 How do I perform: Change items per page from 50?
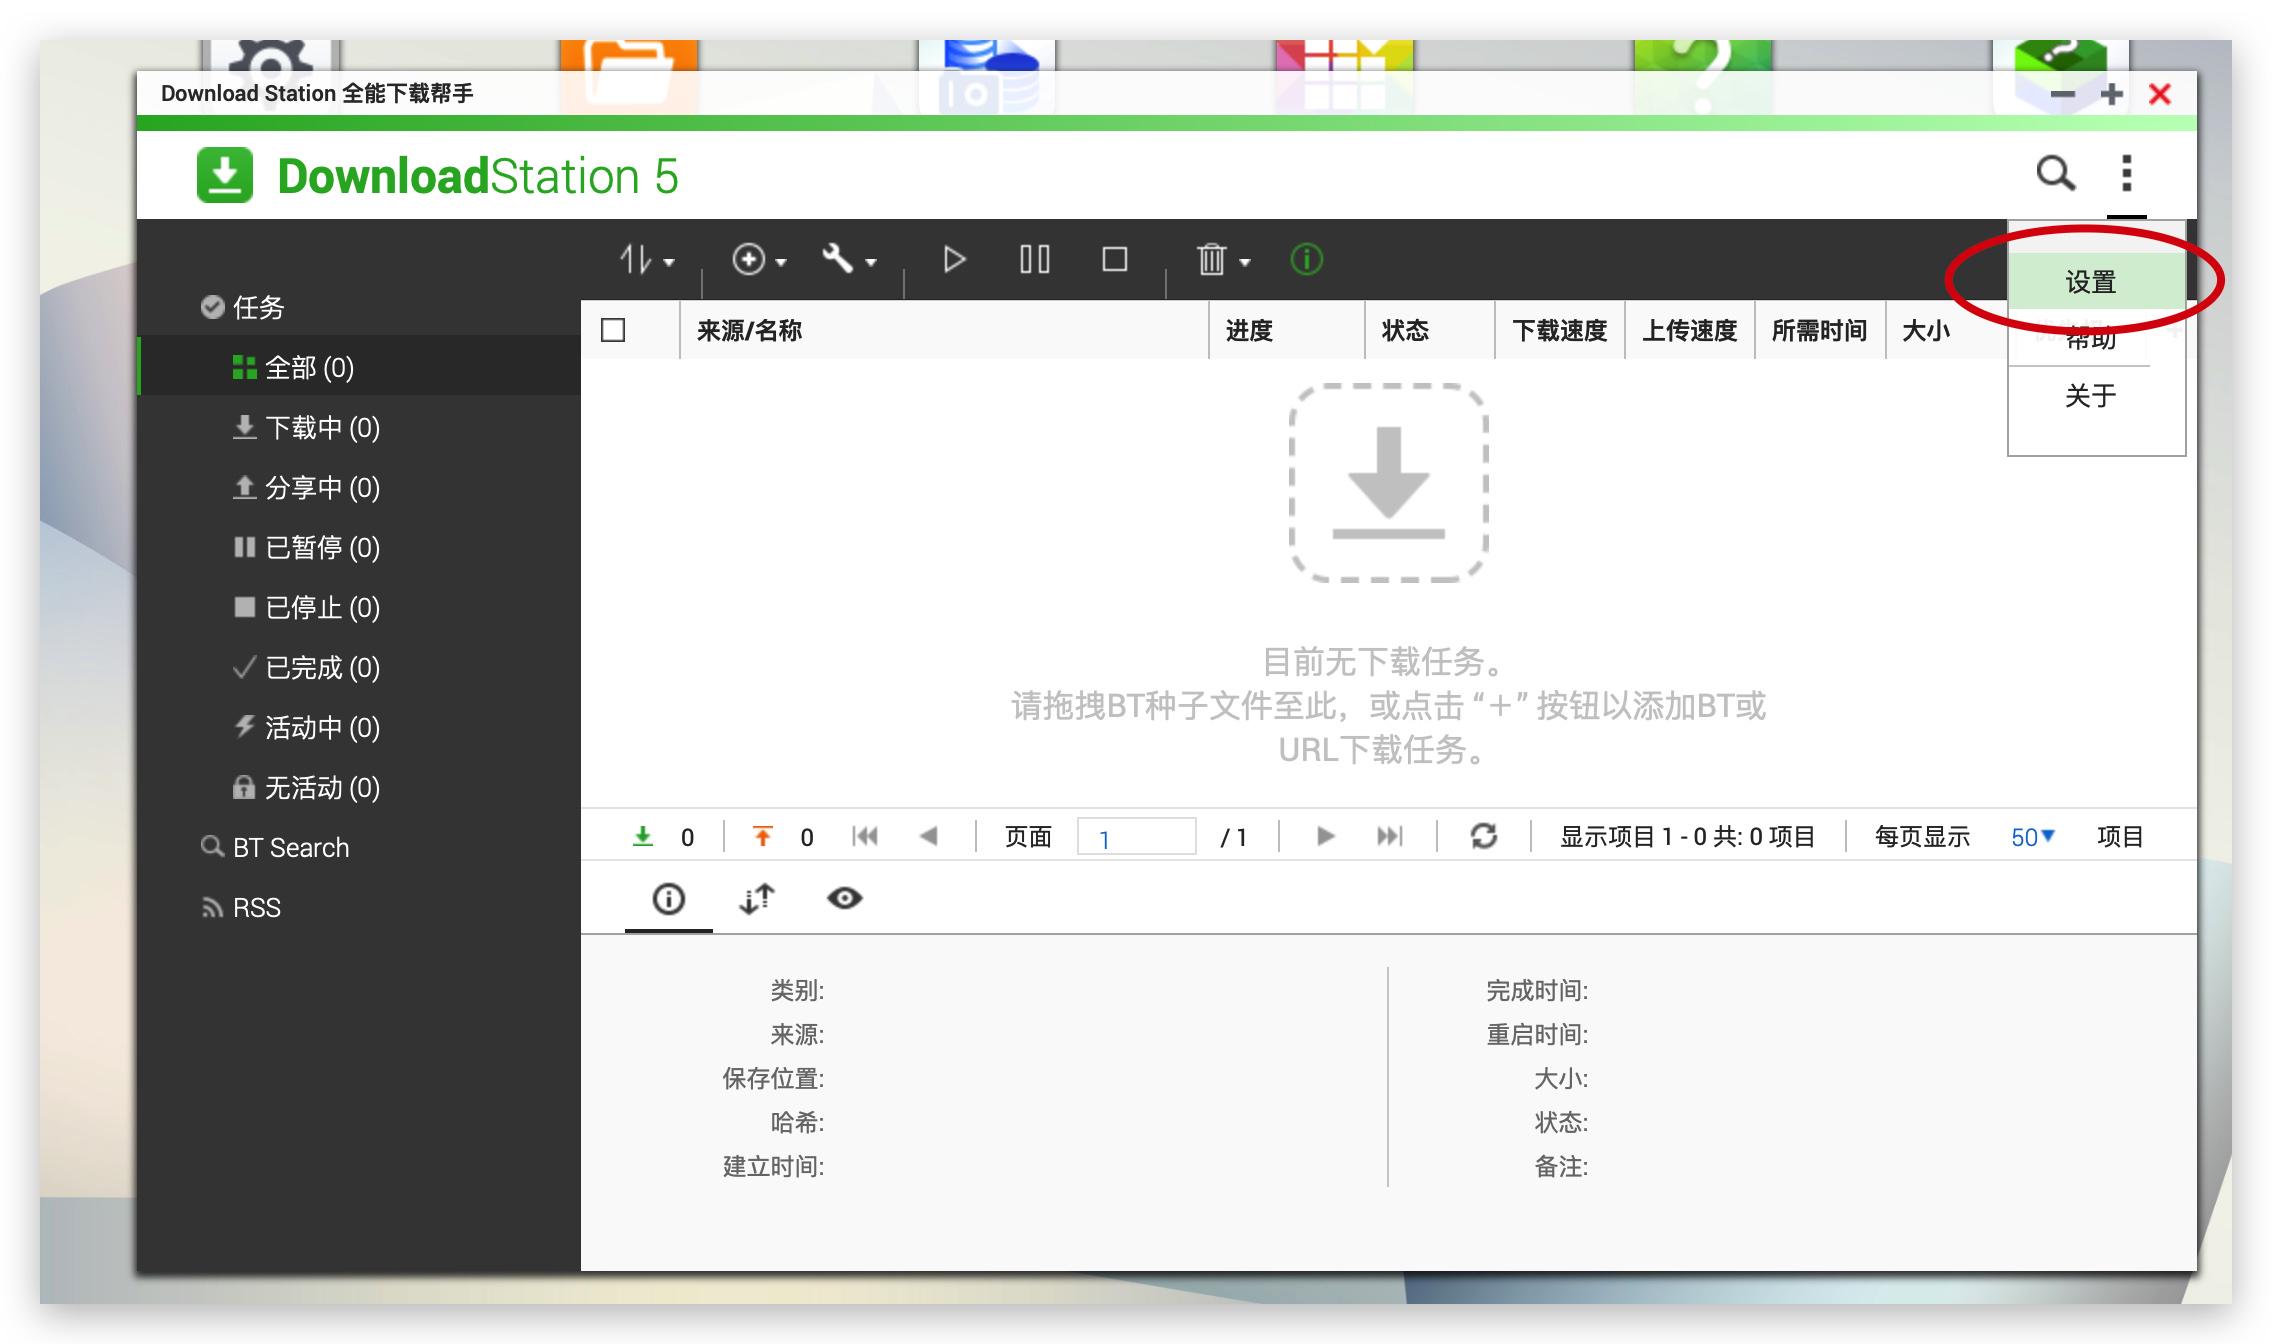pyautogui.click(x=2031, y=837)
